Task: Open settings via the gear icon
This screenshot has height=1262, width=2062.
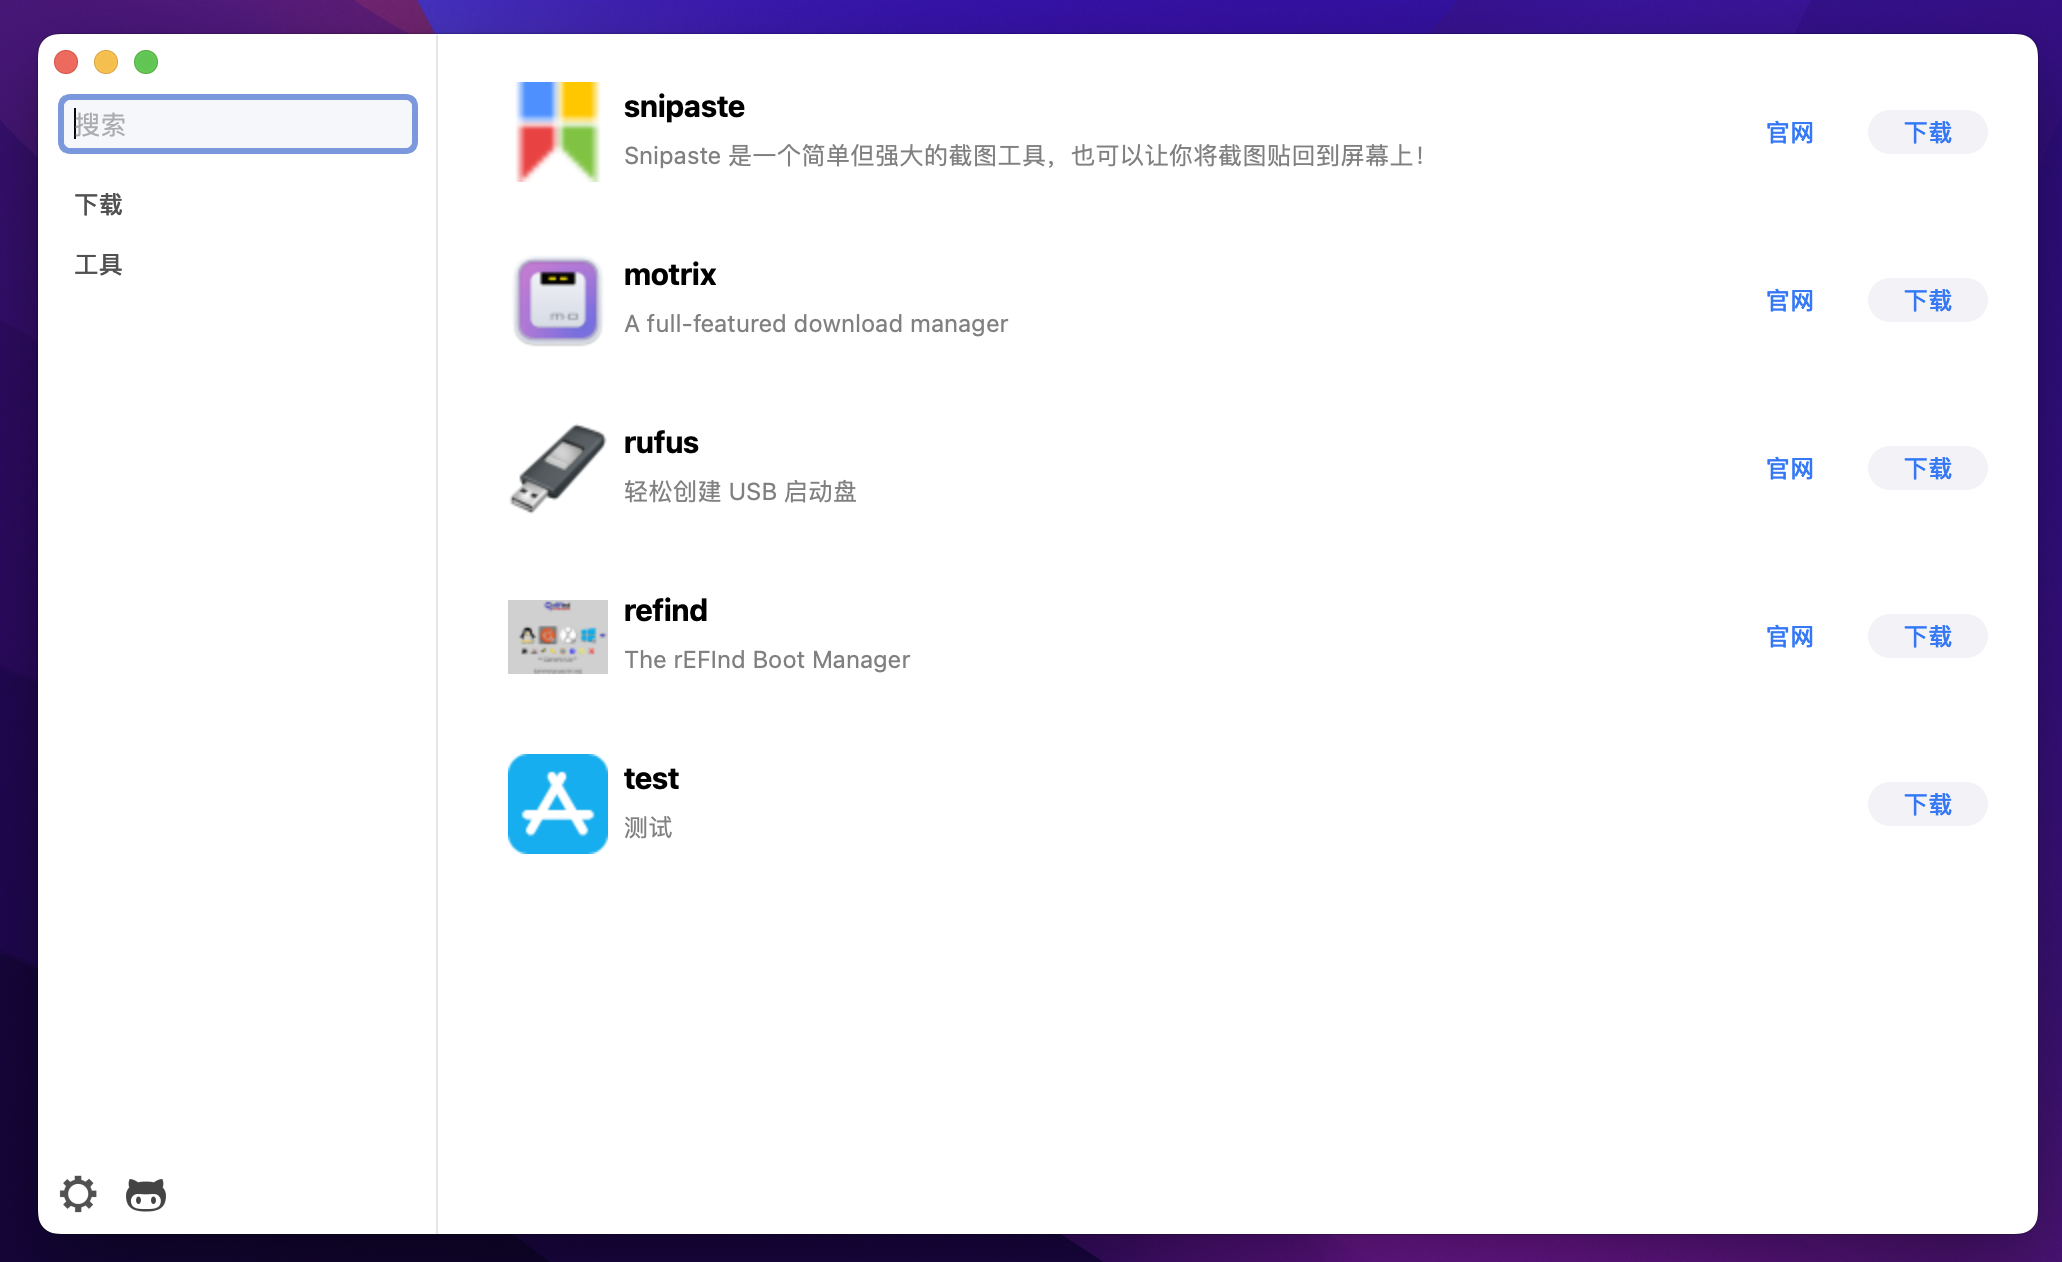Action: point(78,1194)
